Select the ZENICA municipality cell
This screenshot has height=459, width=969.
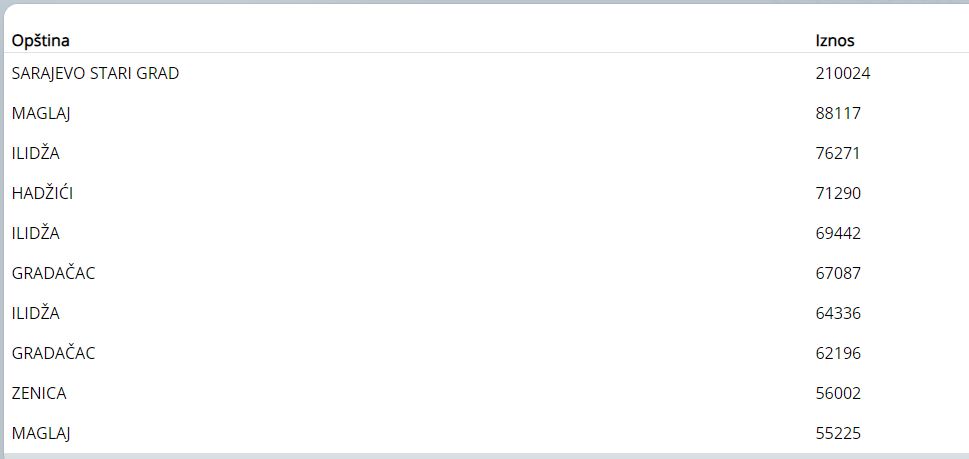coord(39,393)
